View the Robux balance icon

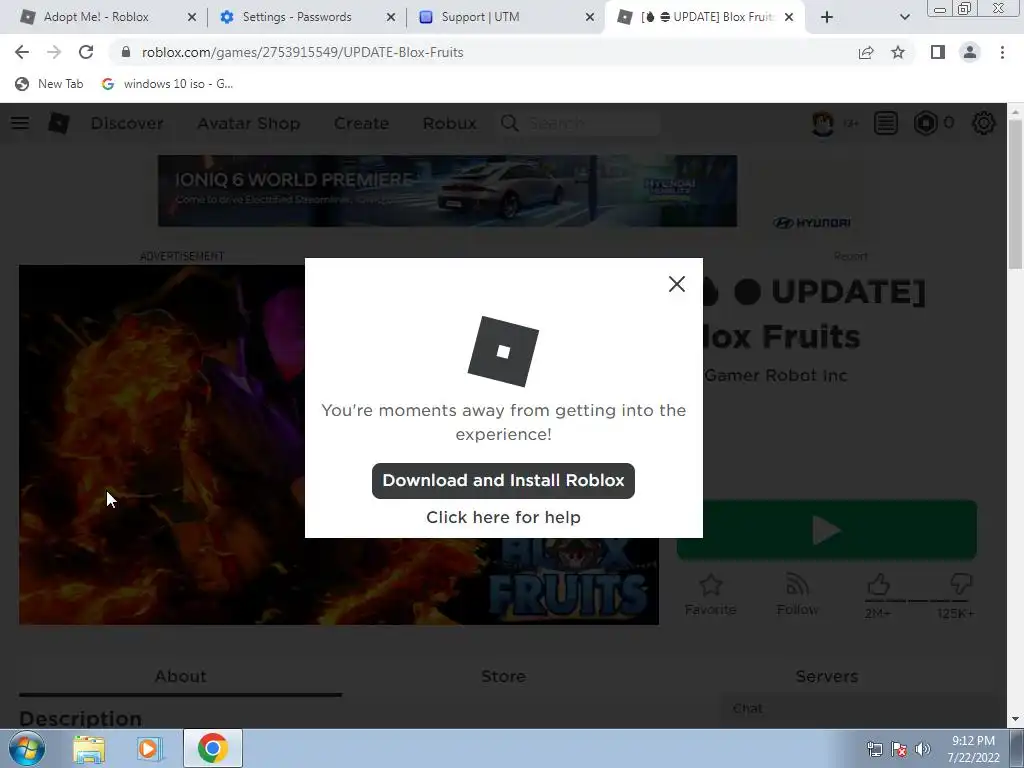925,123
